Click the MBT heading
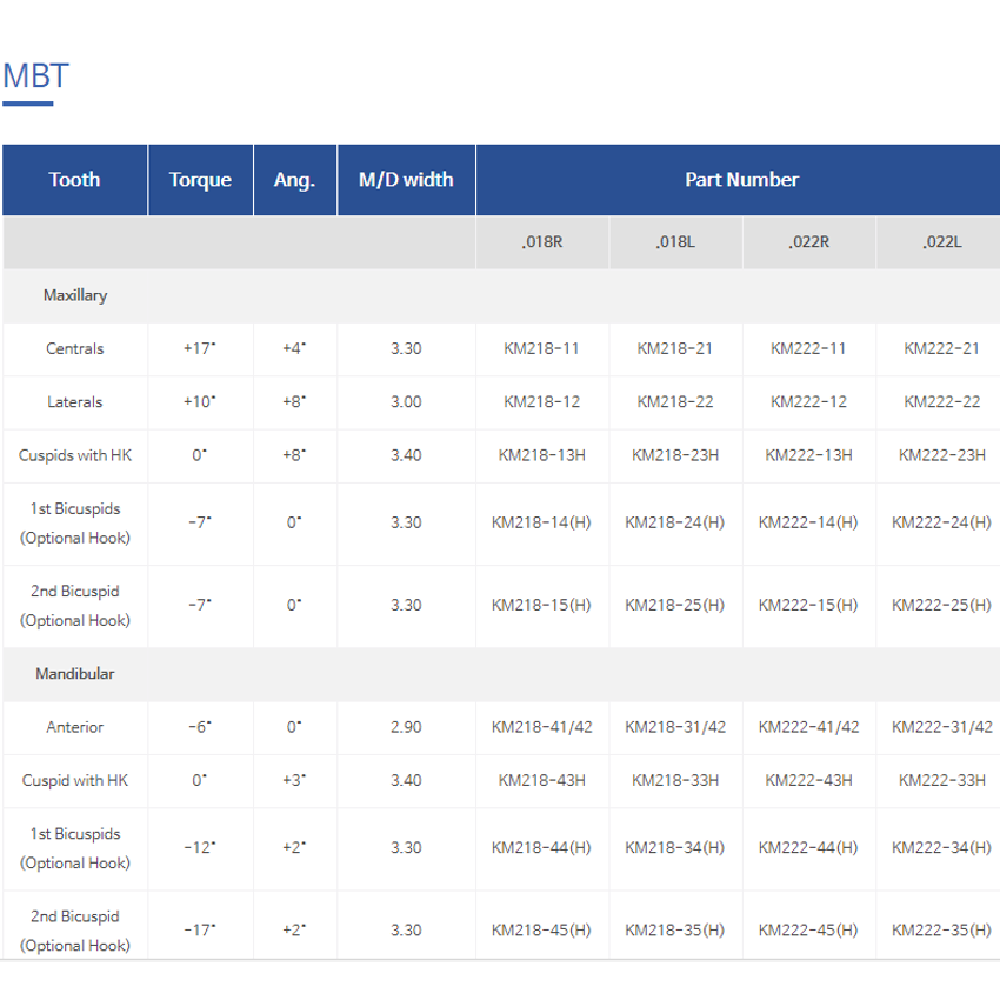 [36, 76]
